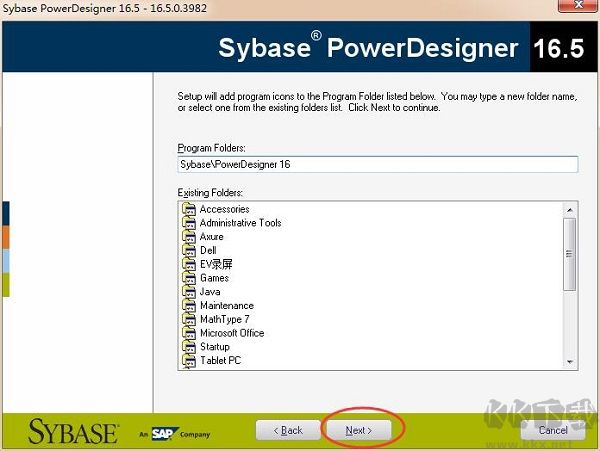The width and height of the screenshot is (600, 451).
Task: Click the Microsoft Office folder icon
Action: 189,333
